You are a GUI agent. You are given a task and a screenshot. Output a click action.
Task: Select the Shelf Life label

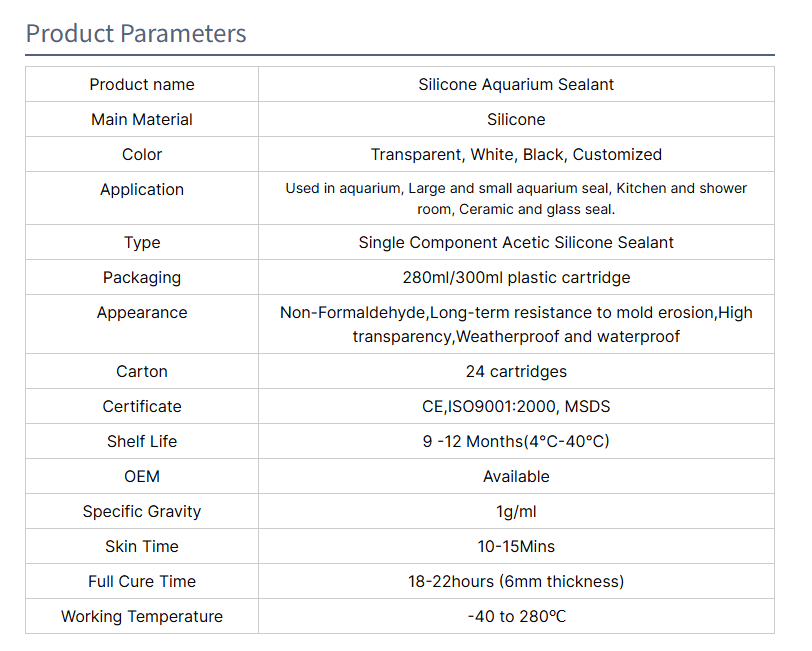[142, 441]
